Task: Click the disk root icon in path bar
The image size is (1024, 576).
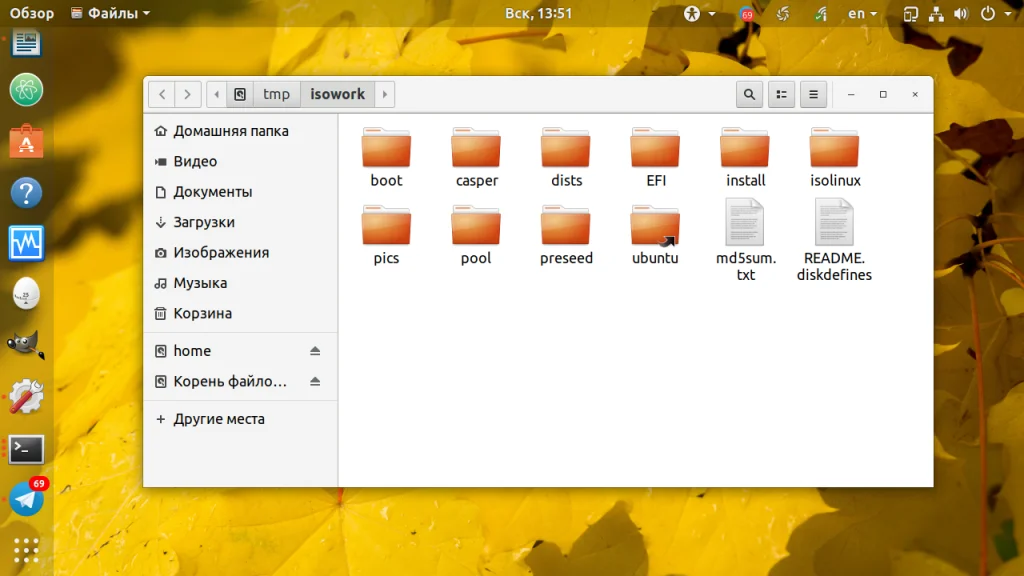Action: coord(240,94)
